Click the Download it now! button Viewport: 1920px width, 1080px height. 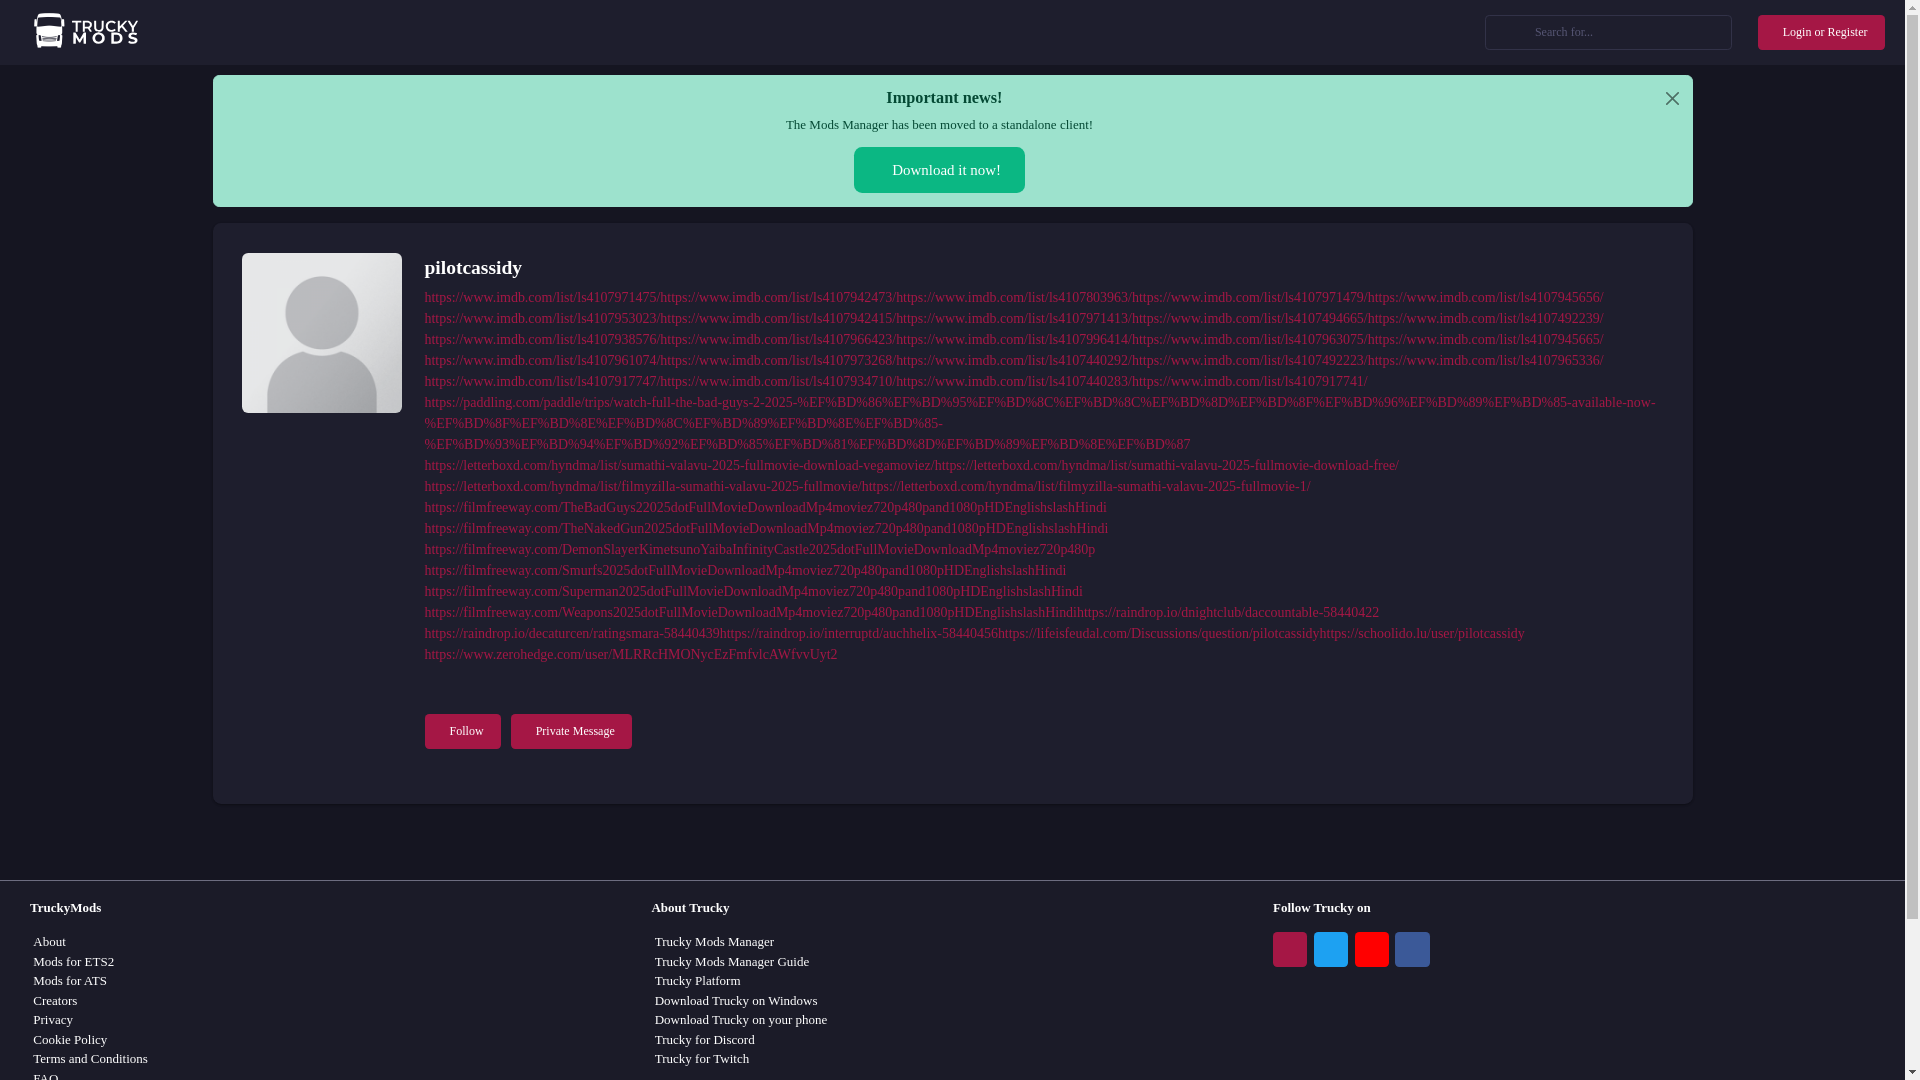tap(939, 170)
